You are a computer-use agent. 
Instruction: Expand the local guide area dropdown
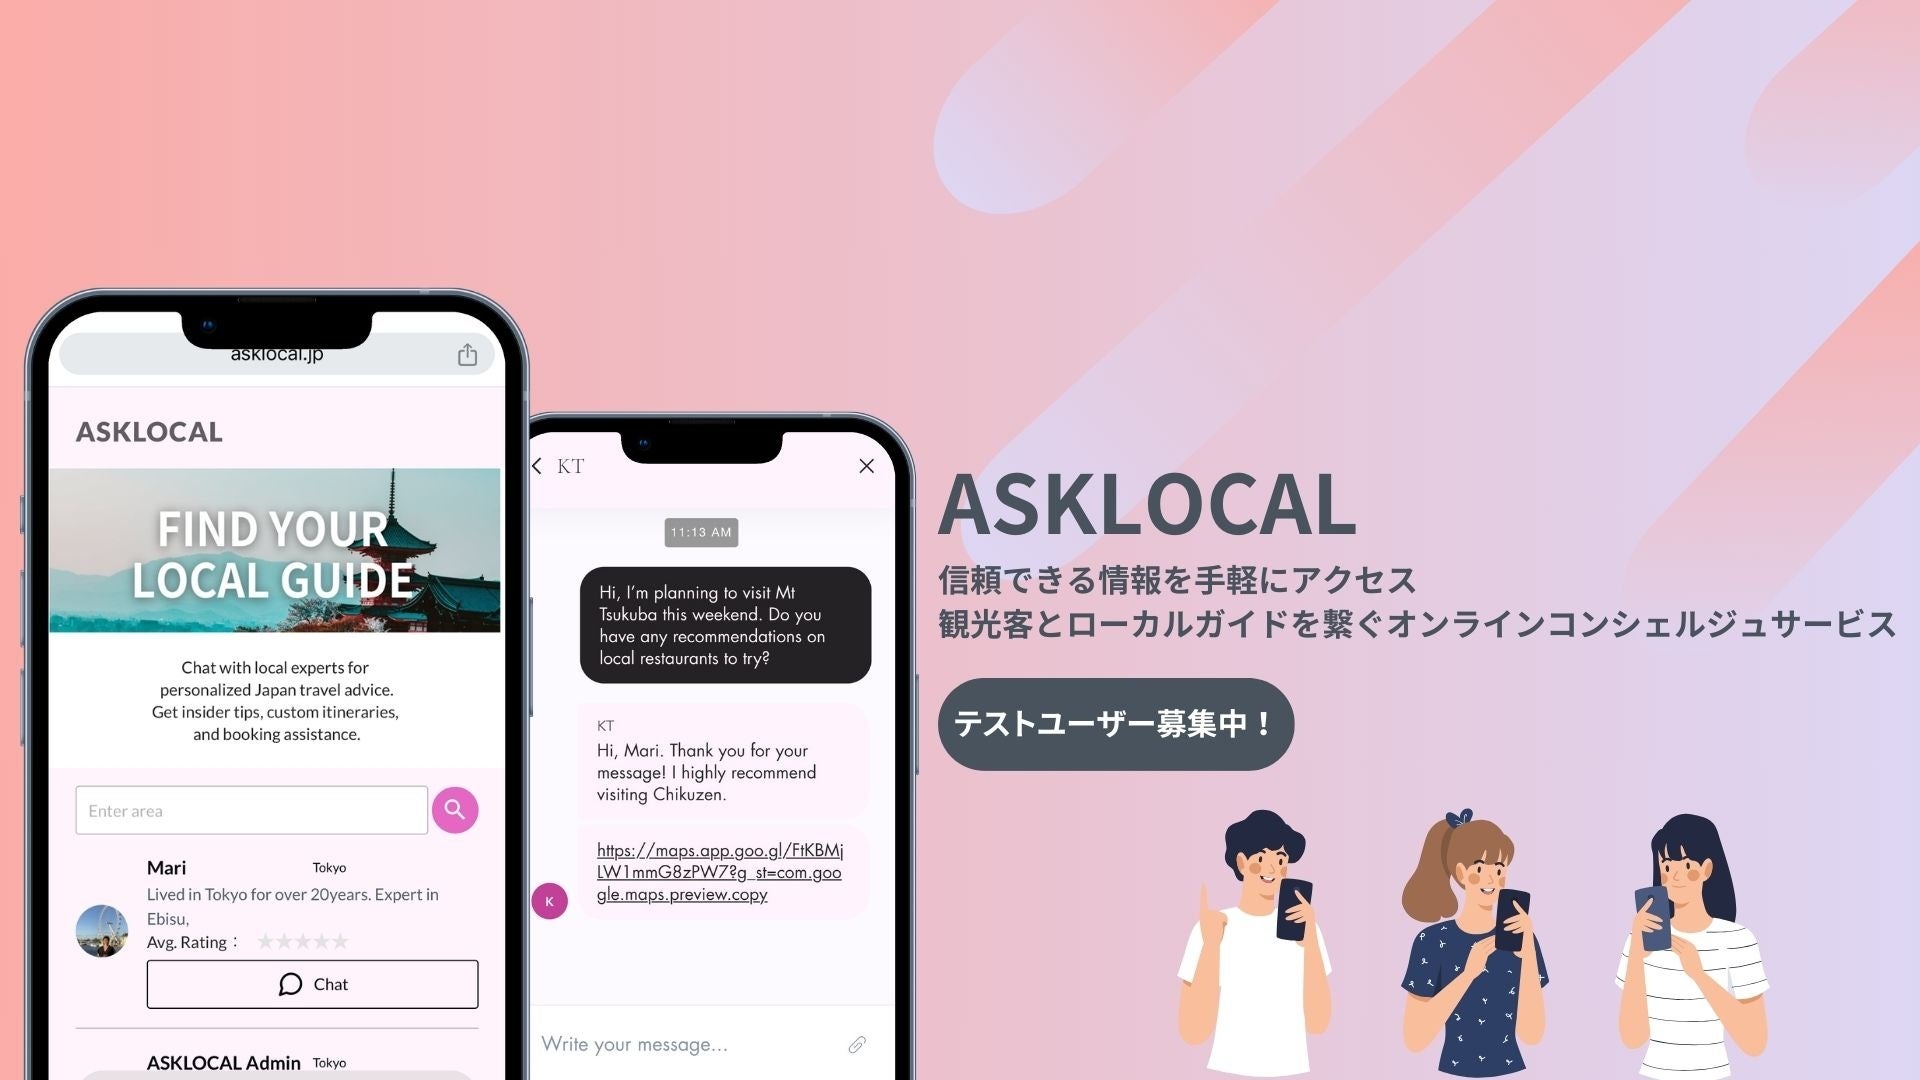[251, 810]
